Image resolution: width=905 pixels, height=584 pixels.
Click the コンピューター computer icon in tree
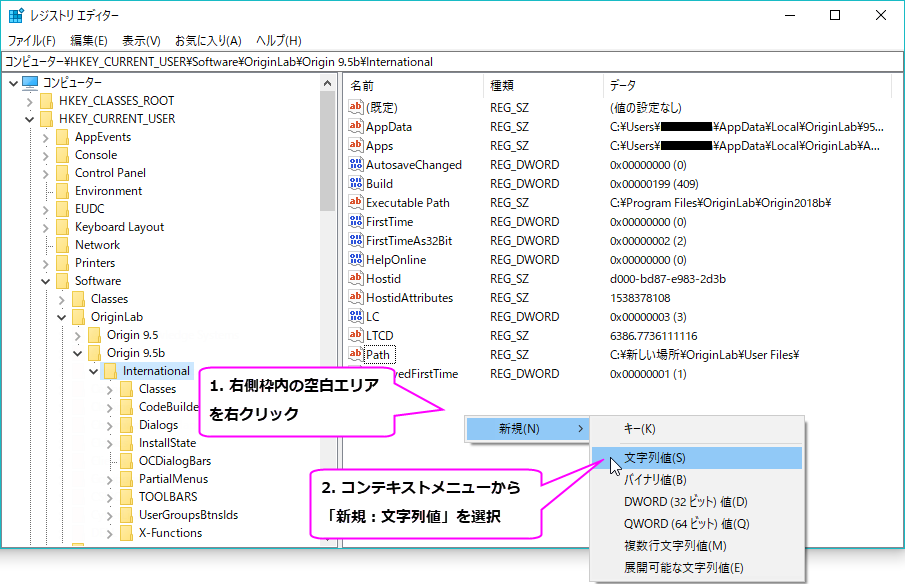pos(30,83)
